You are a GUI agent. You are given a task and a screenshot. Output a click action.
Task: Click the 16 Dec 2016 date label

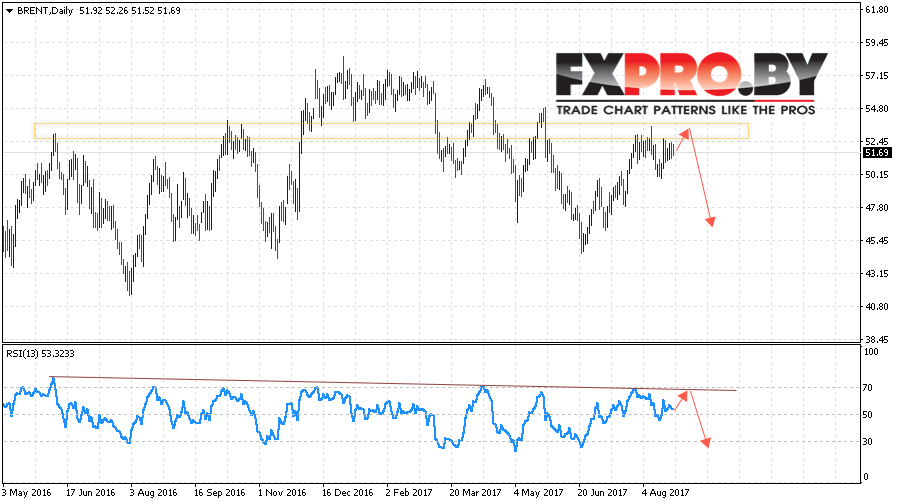coord(347,493)
